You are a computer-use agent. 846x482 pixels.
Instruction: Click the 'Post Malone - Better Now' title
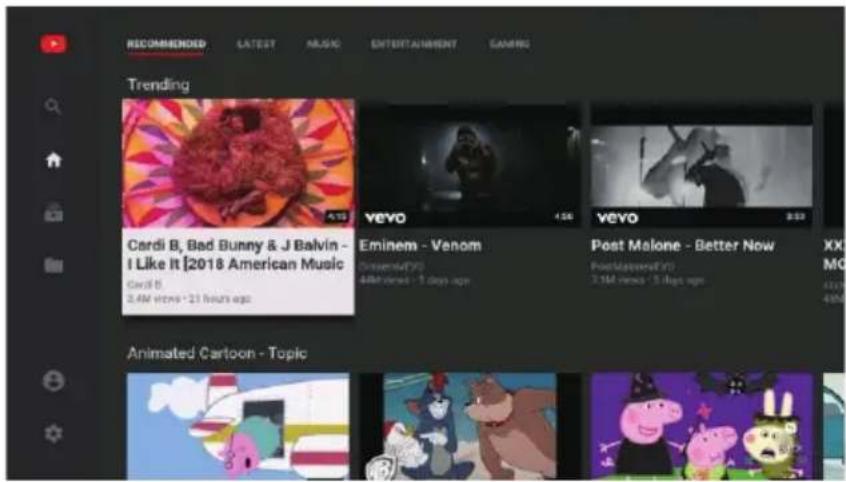683,246
